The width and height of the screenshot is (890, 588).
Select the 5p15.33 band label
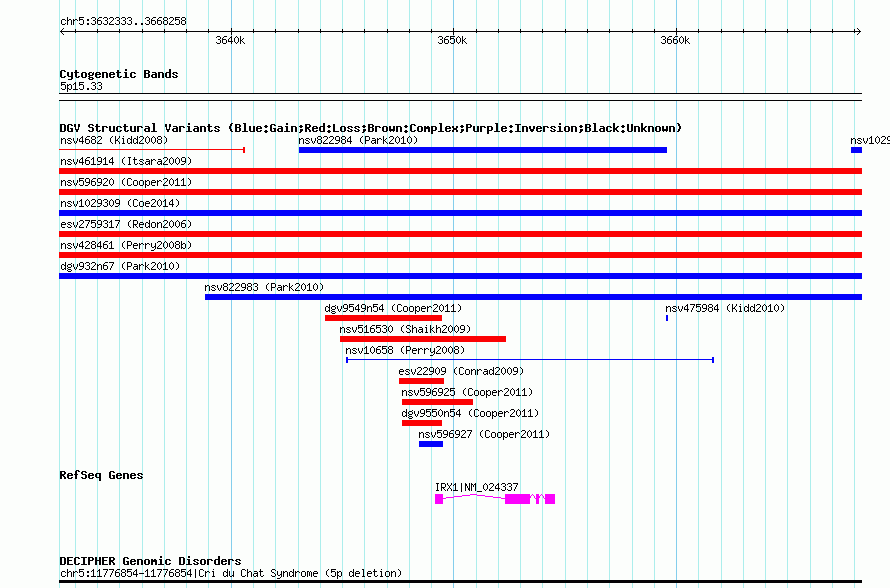tap(81, 86)
